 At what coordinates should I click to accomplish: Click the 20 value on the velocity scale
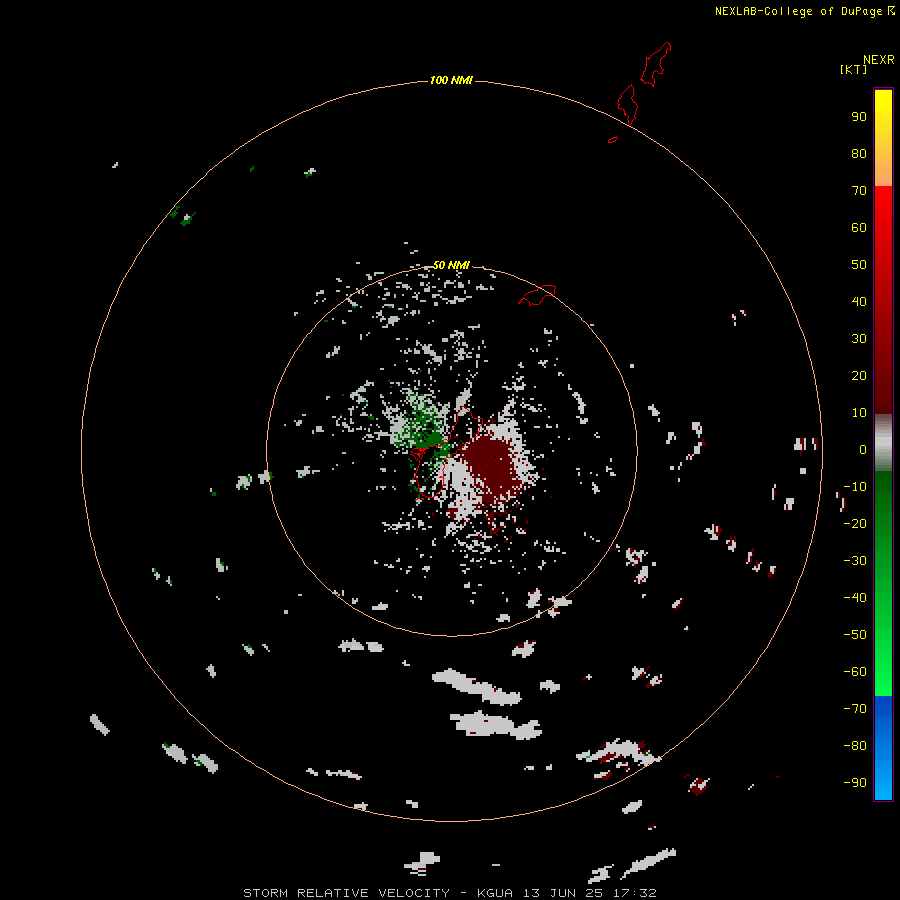point(859,375)
